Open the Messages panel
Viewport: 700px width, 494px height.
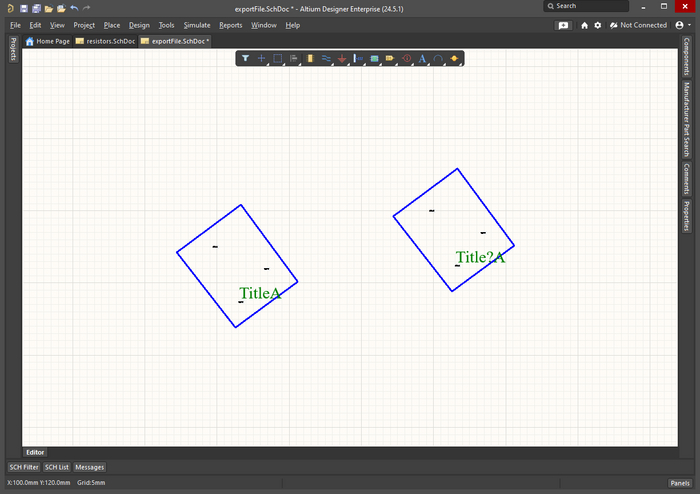[89, 467]
